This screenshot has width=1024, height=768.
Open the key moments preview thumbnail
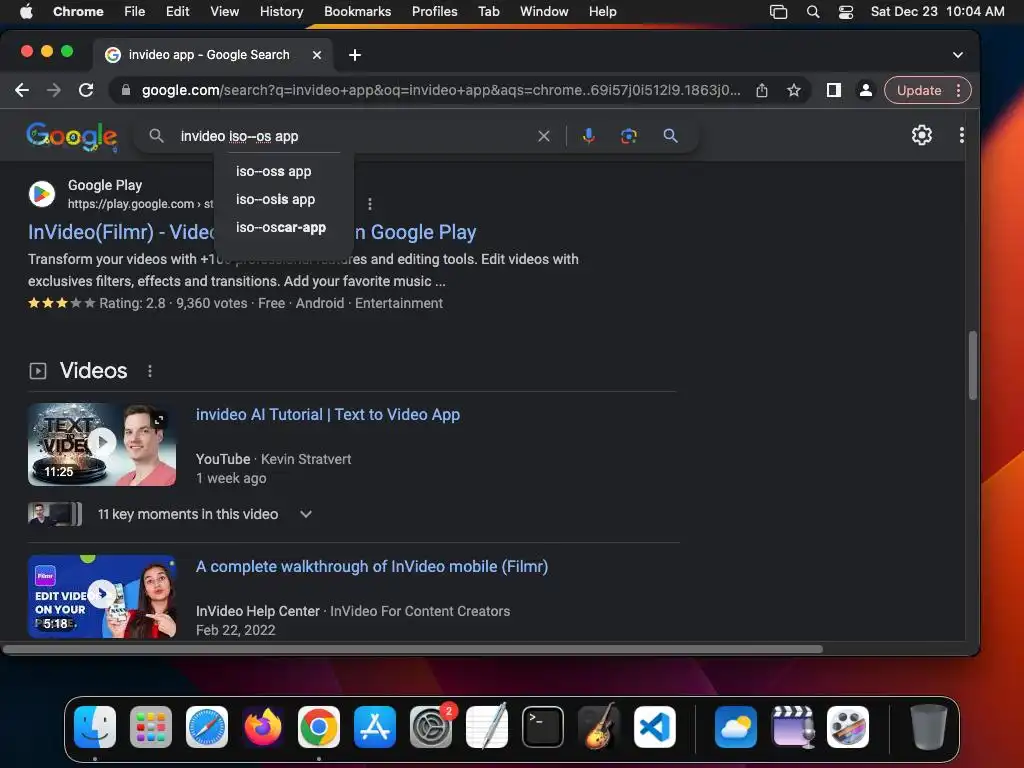tap(55, 514)
